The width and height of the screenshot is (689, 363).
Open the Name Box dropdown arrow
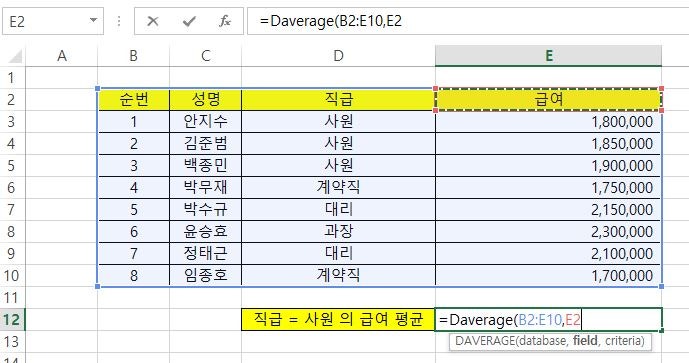pyautogui.click(x=93, y=20)
